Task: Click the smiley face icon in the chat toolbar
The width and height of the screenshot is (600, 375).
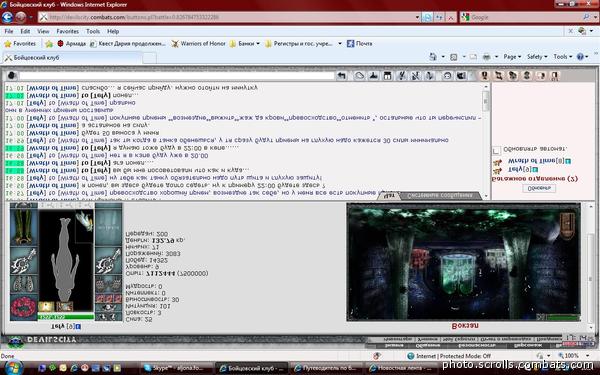Action: point(447,76)
